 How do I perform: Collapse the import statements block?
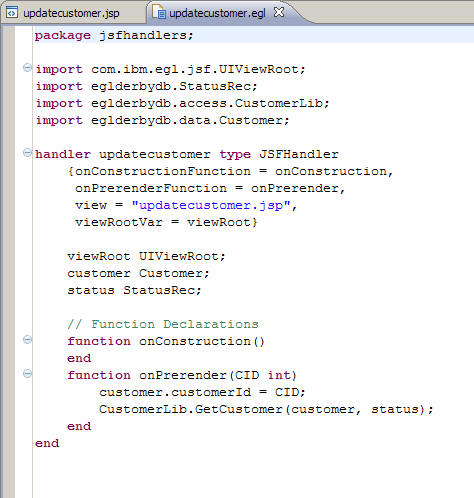(27, 68)
